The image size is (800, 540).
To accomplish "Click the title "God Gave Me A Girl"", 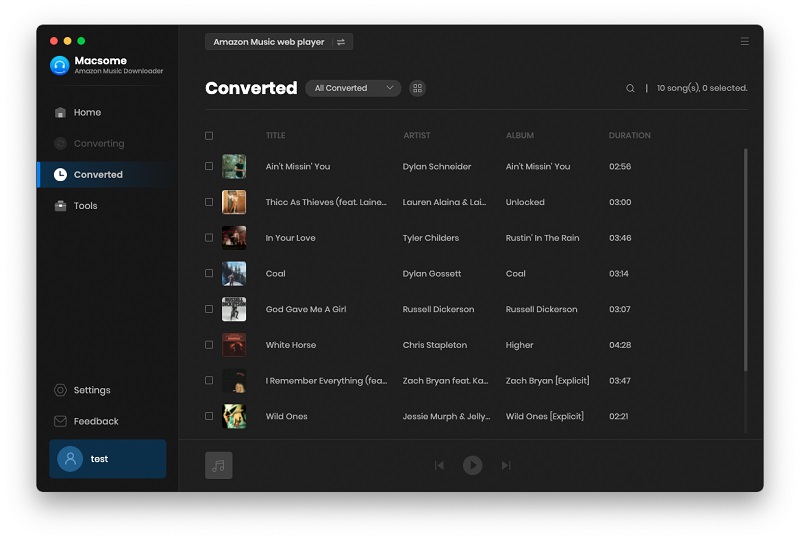I will click(x=306, y=309).
